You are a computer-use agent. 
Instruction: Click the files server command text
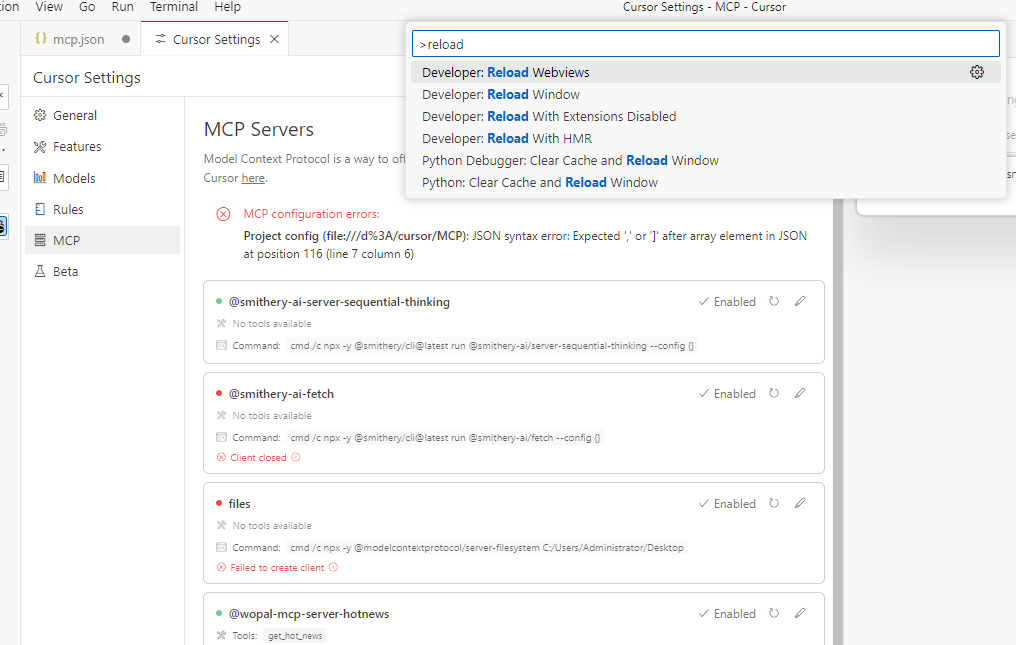click(487, 548)
